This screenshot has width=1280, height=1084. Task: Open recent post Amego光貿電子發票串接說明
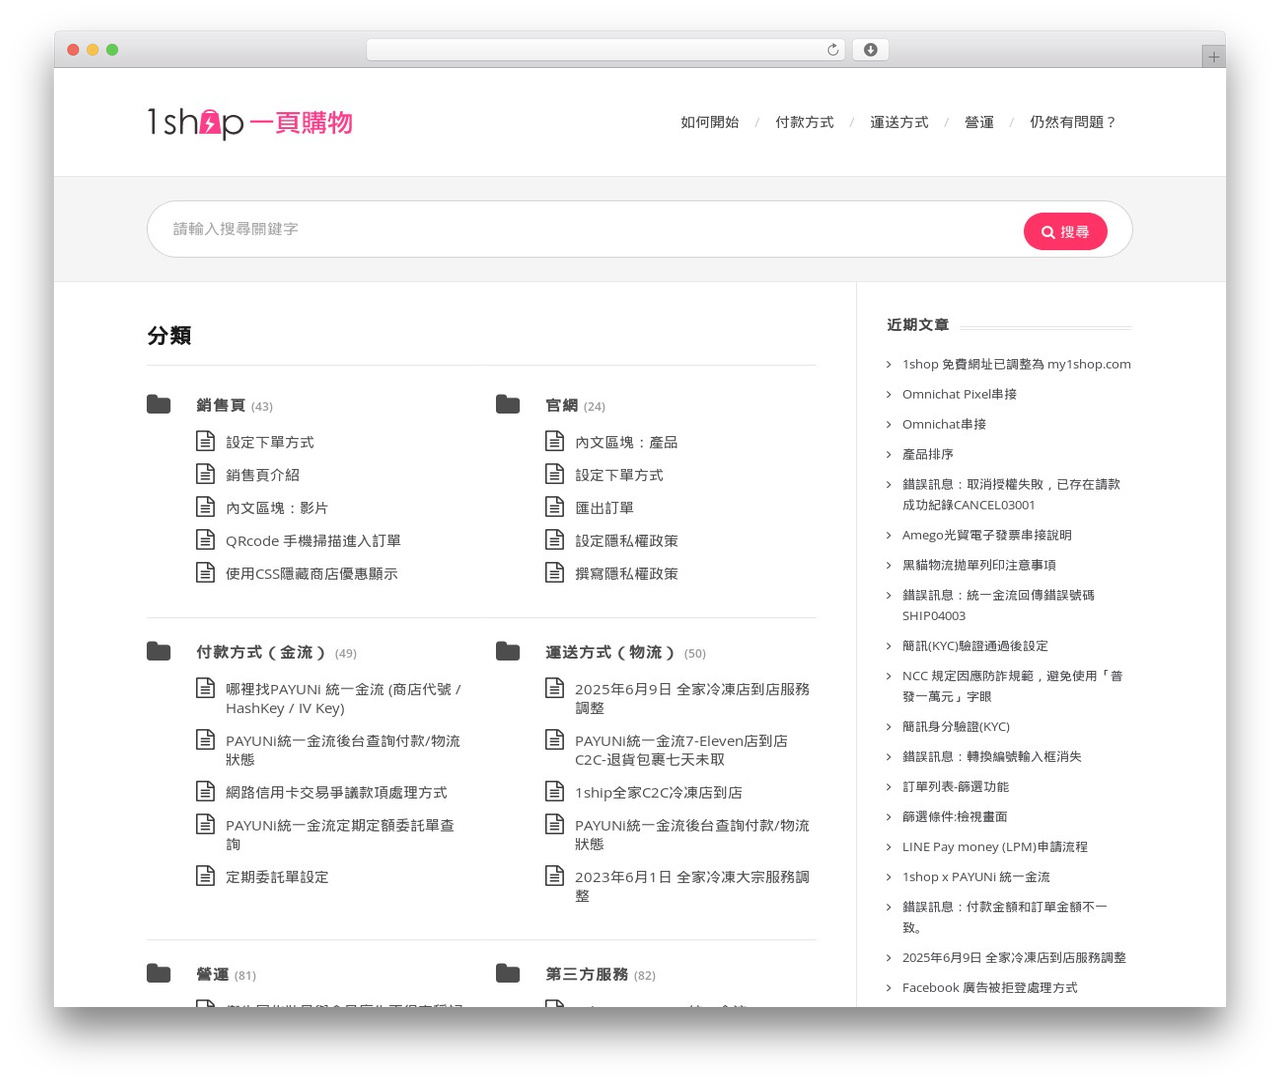pos(987,535)
